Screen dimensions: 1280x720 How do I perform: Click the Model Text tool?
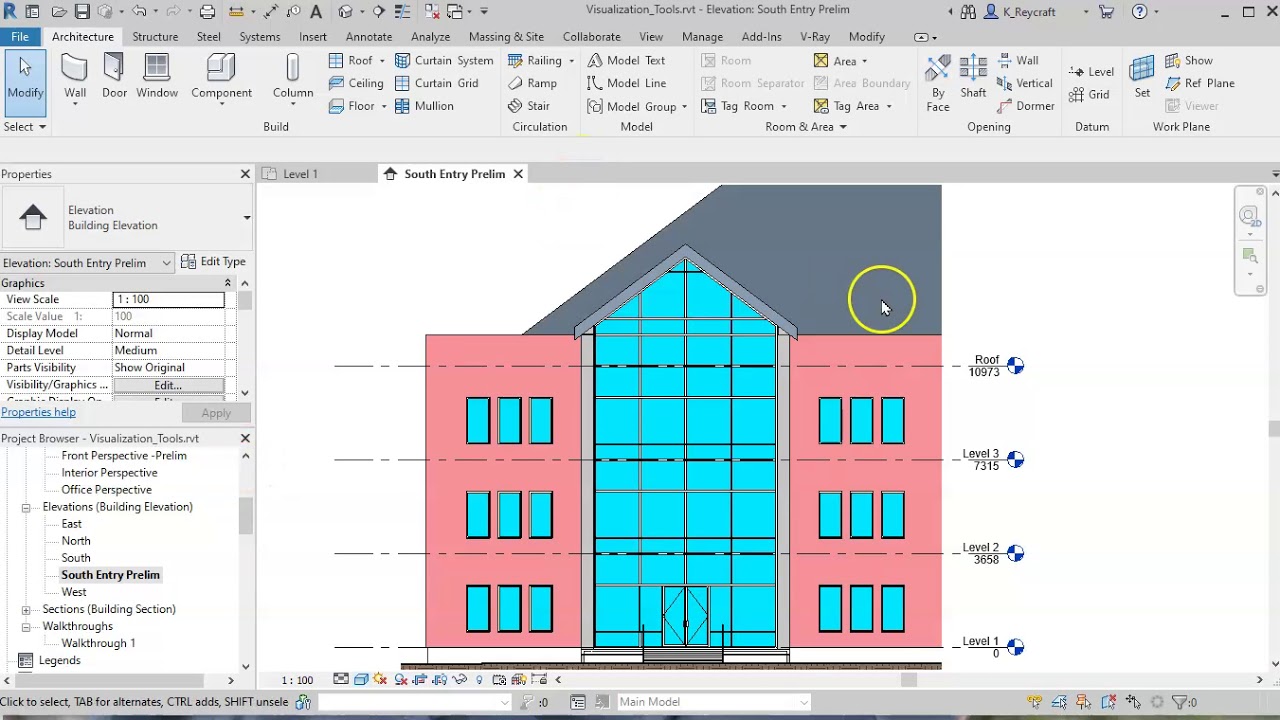point(626,60)
